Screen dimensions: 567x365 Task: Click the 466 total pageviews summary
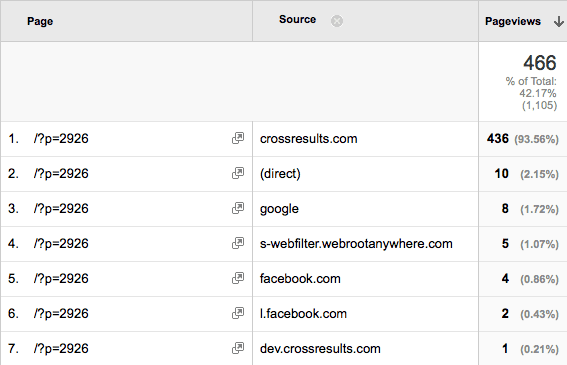[x=540, y=63]
